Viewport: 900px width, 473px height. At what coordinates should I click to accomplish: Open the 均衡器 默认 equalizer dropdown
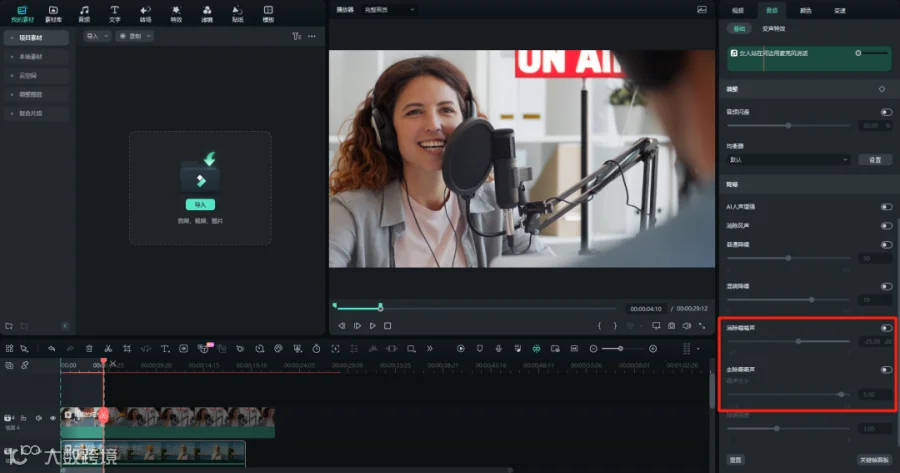tap(788, 160)
